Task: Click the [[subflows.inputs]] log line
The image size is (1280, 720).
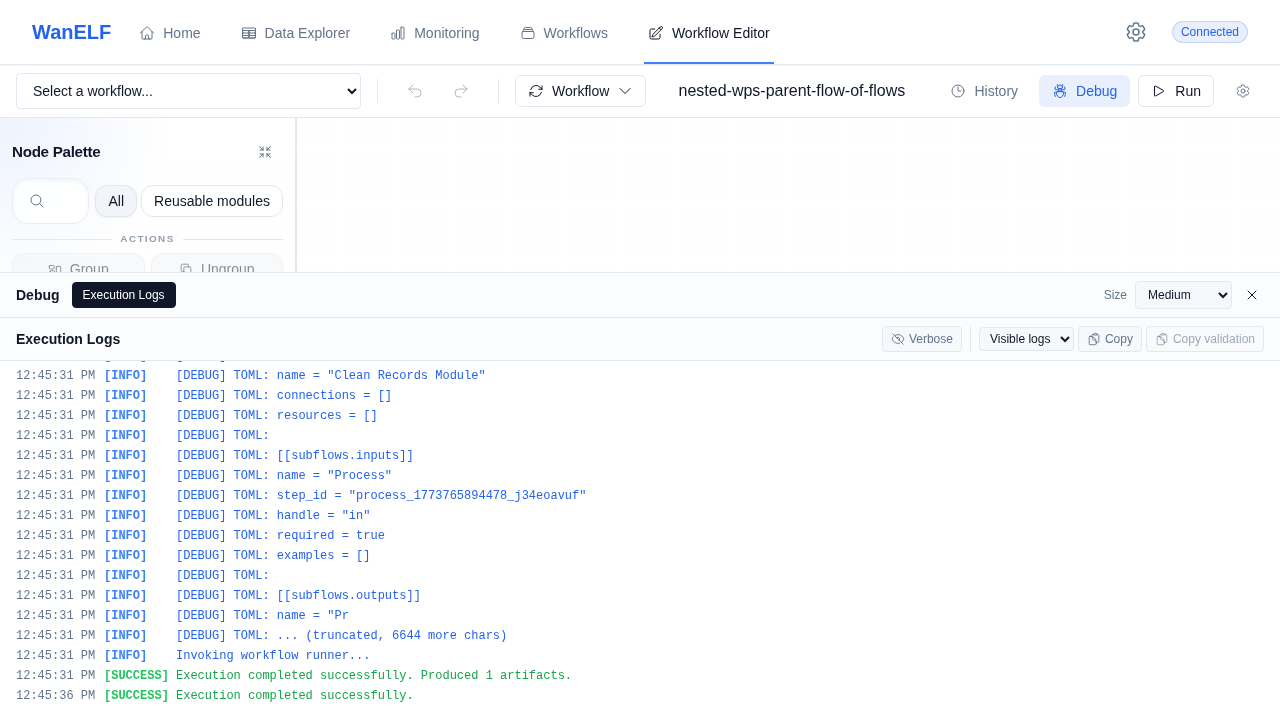Action: tap(640, 456)
